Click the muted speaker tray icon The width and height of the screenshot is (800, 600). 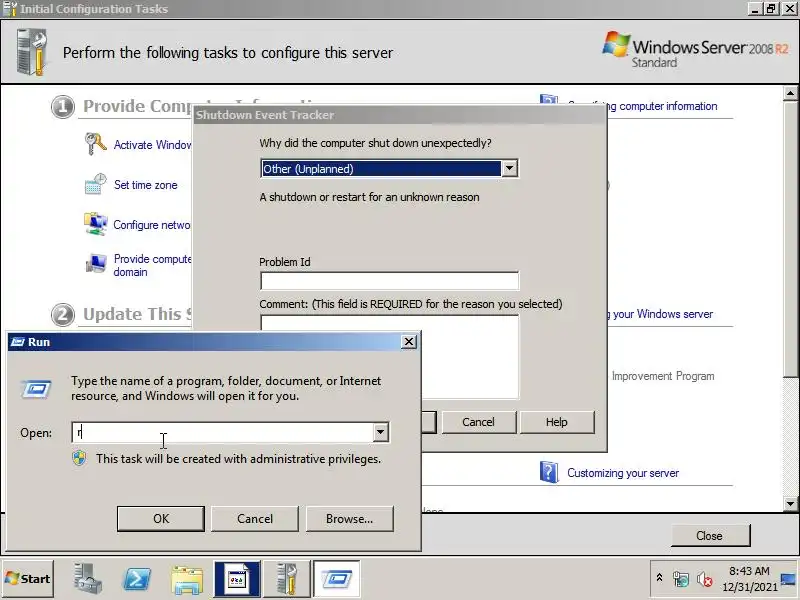704,579
